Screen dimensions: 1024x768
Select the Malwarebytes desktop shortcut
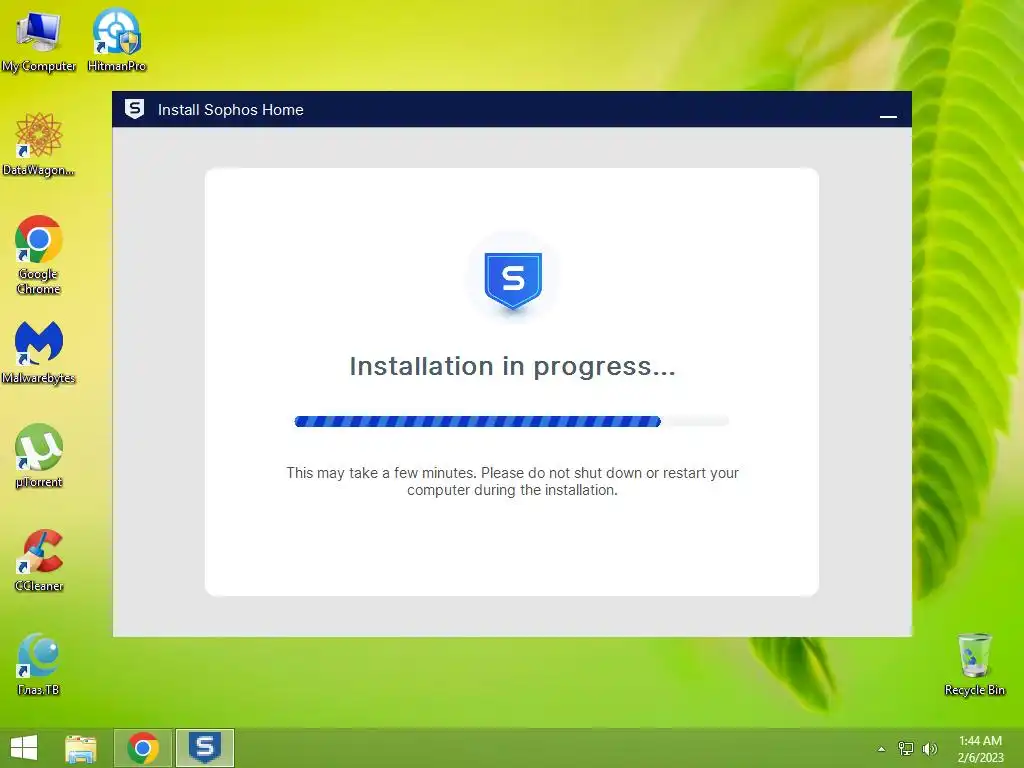(x=39, y=353)
